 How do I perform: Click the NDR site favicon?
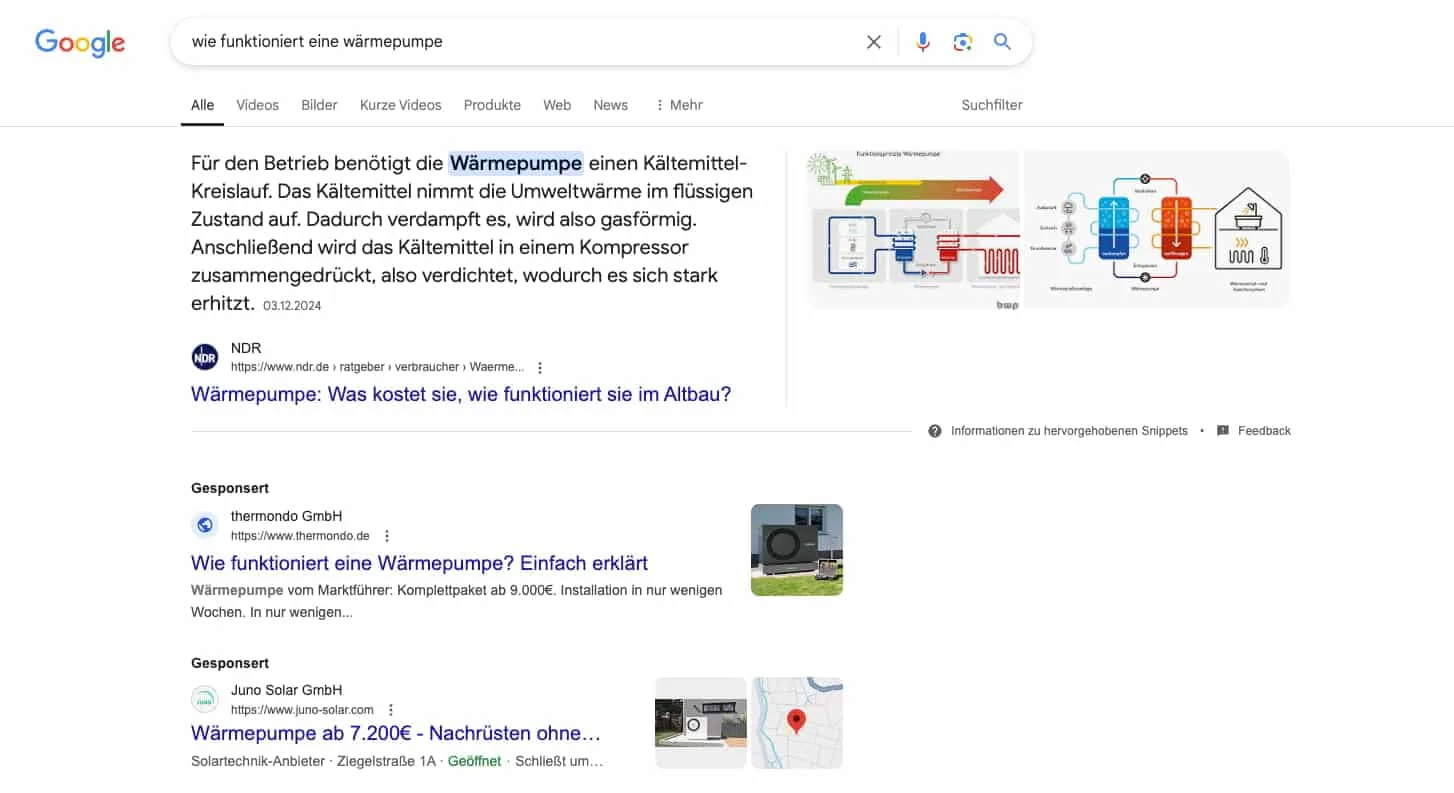click(x=205, y=357)
